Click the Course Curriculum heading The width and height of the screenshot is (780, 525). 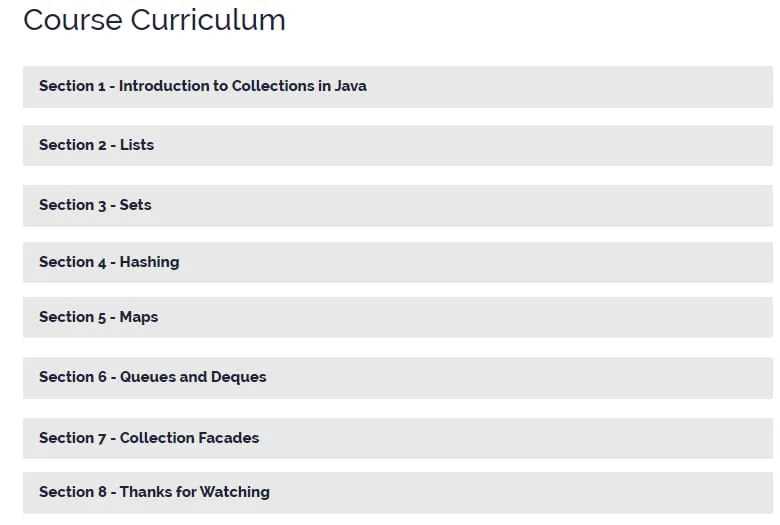(154, 20)
